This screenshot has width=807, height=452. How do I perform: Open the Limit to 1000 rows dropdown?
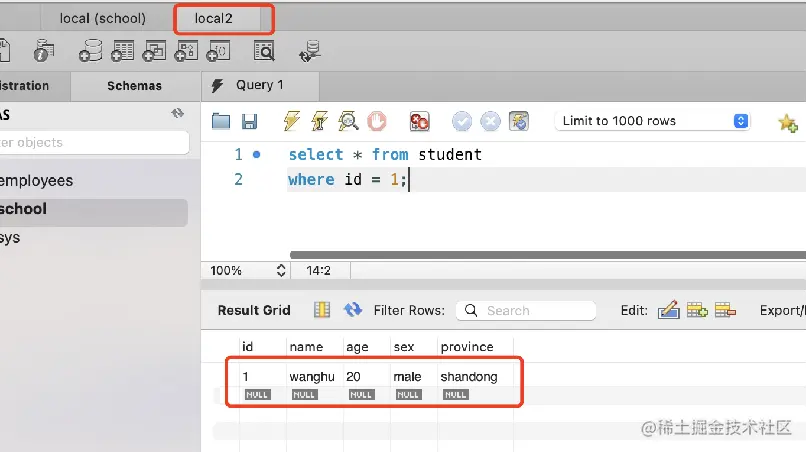652,121
